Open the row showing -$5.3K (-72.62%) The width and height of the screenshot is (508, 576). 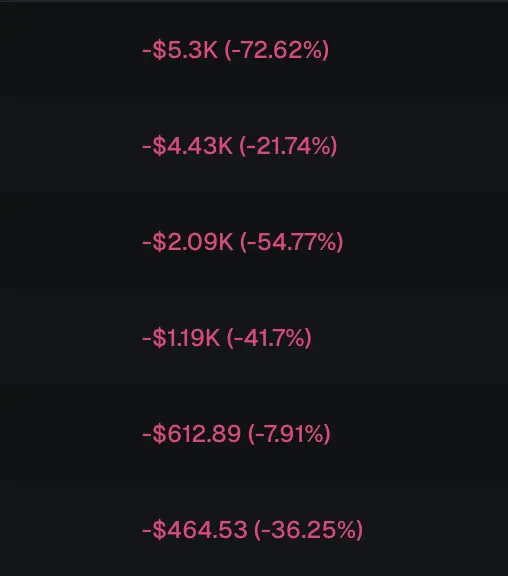point(254,50)
